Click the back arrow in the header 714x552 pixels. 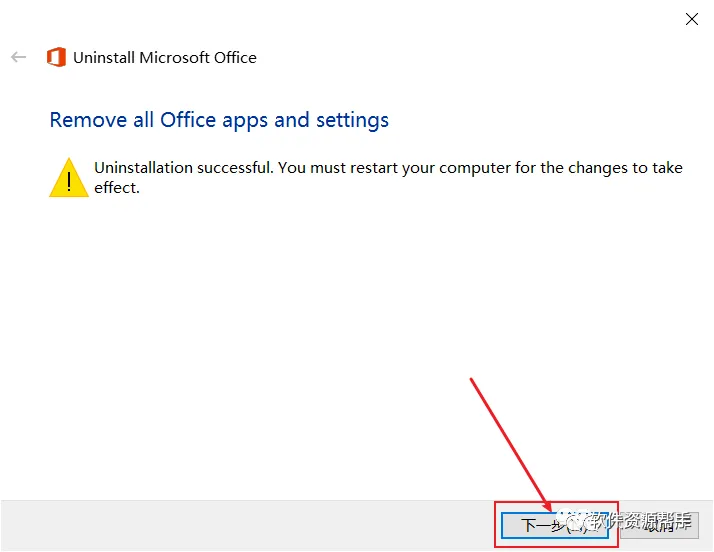18,57
